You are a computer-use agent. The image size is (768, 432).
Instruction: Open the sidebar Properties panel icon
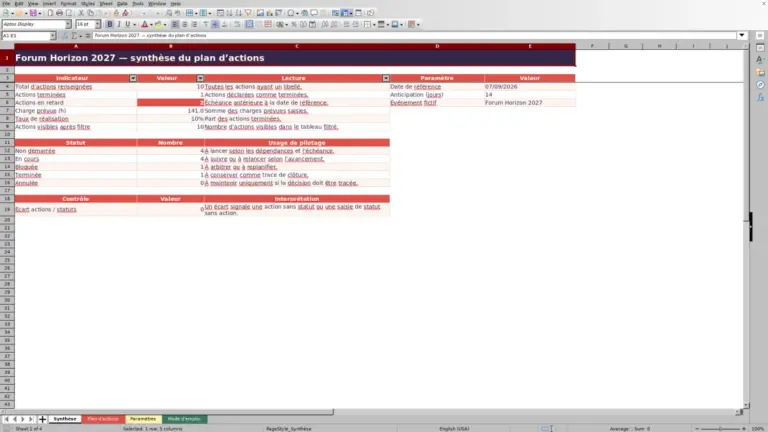coord(760,48)
